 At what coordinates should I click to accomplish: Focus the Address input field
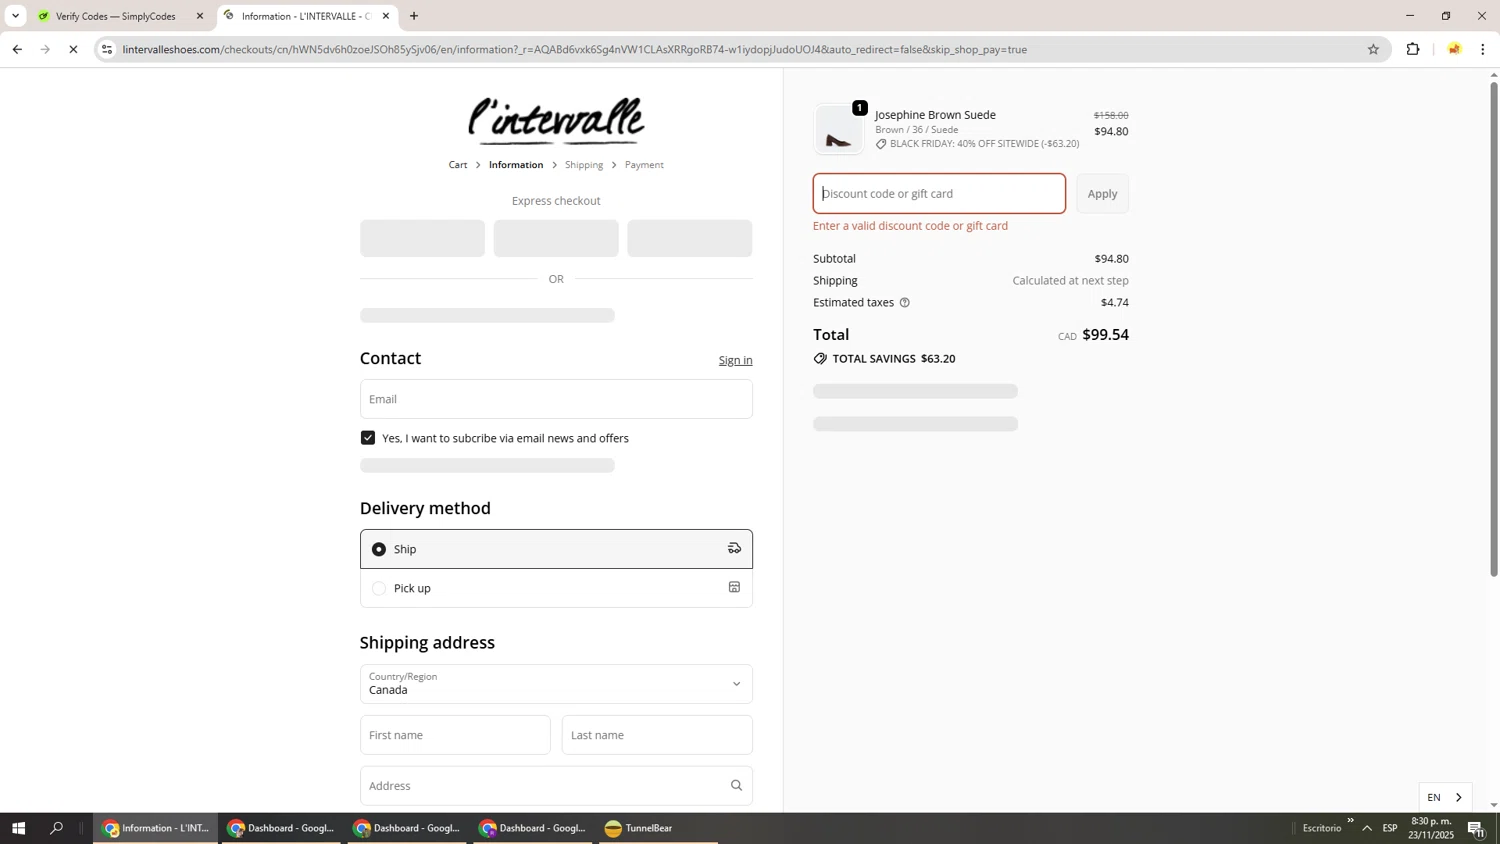[556, 786]
